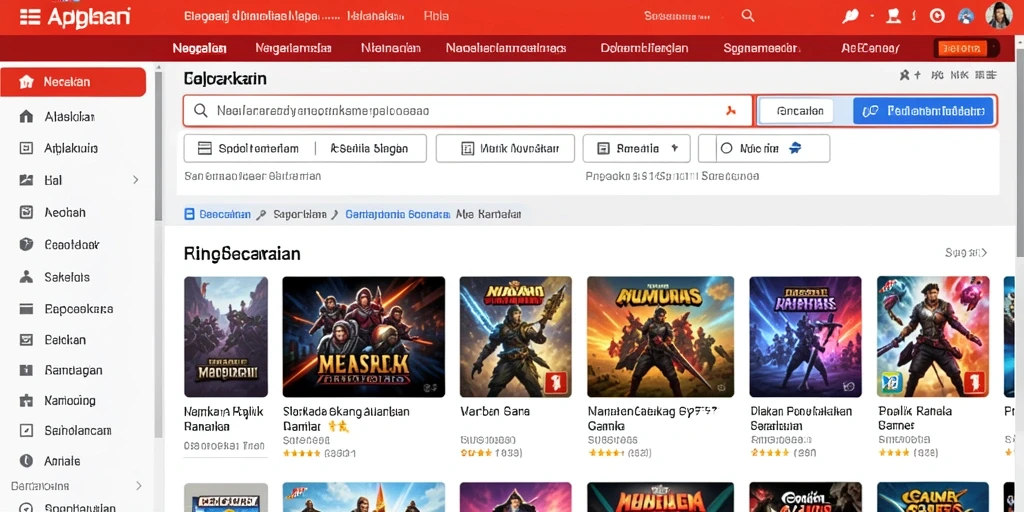Open the Poalik Ranela Games thumbnail
1024x512 pixels.
point(933,337)
